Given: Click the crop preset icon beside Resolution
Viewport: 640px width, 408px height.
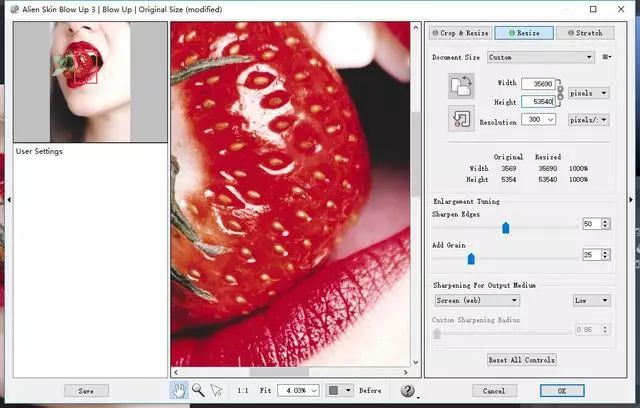Looking at the screenshot, I should tap(461, 119).
